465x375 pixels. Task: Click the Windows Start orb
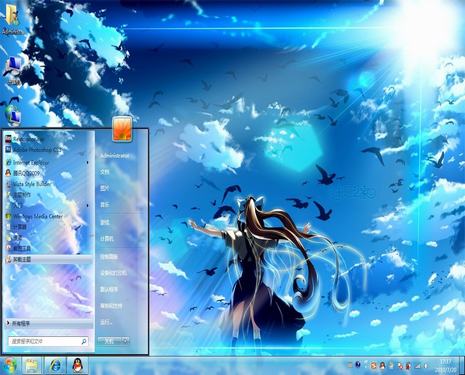coord(10,366)
